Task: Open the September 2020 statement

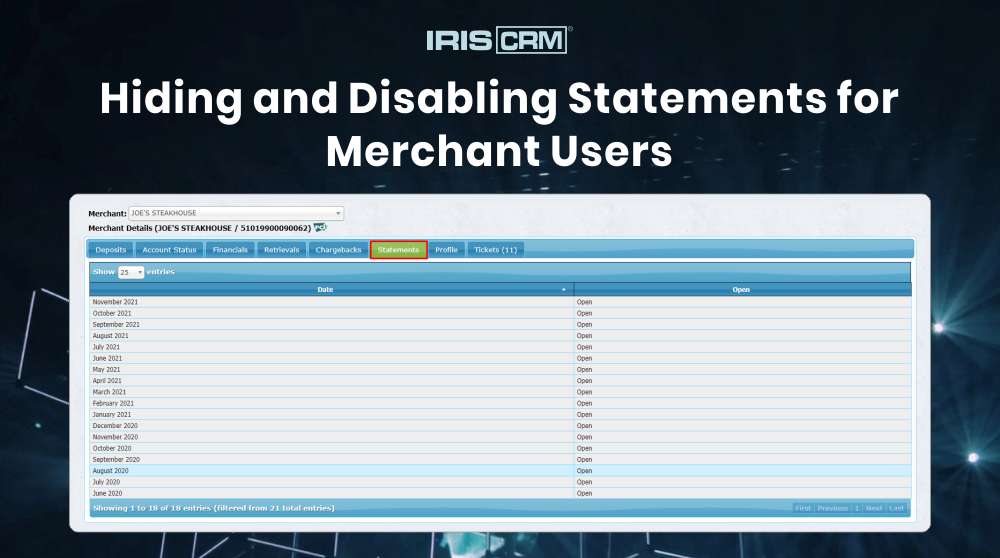Action: tap(584, 460)
